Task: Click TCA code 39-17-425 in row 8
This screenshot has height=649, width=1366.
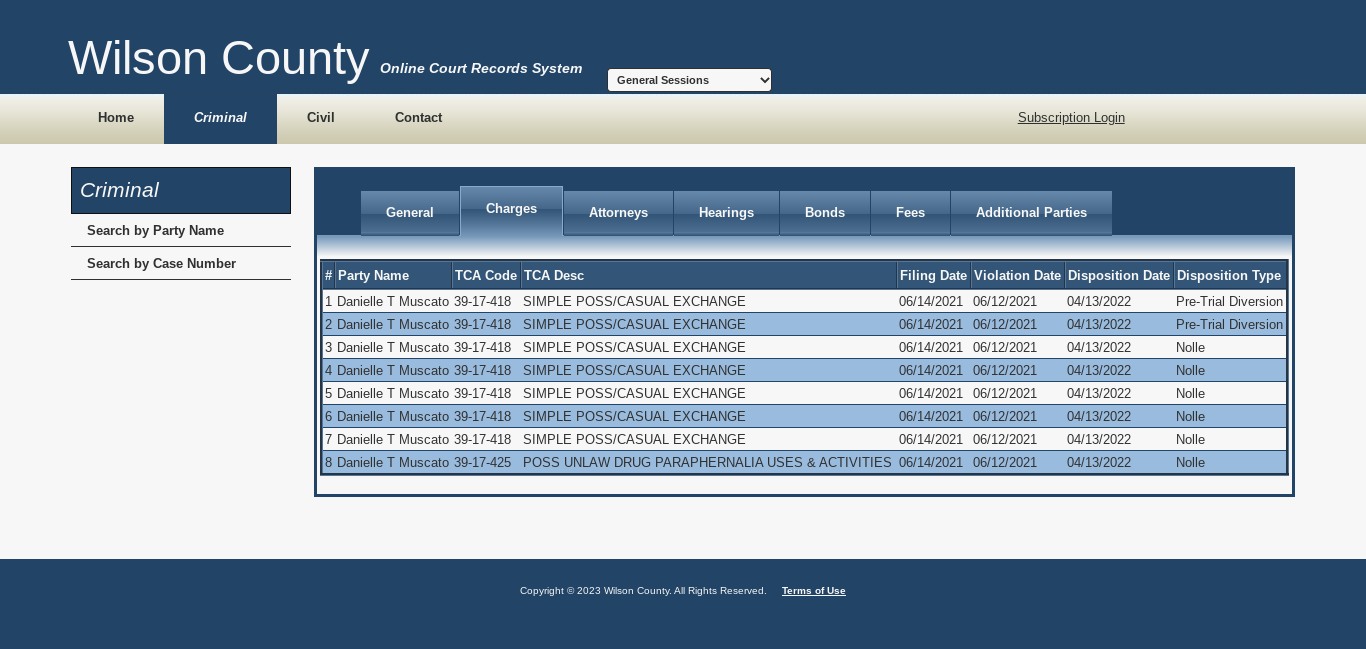Action: coord(482,463)
